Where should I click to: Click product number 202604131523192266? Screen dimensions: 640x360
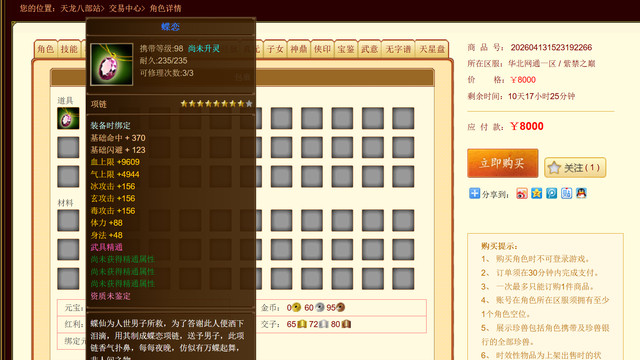pos(551,47)
